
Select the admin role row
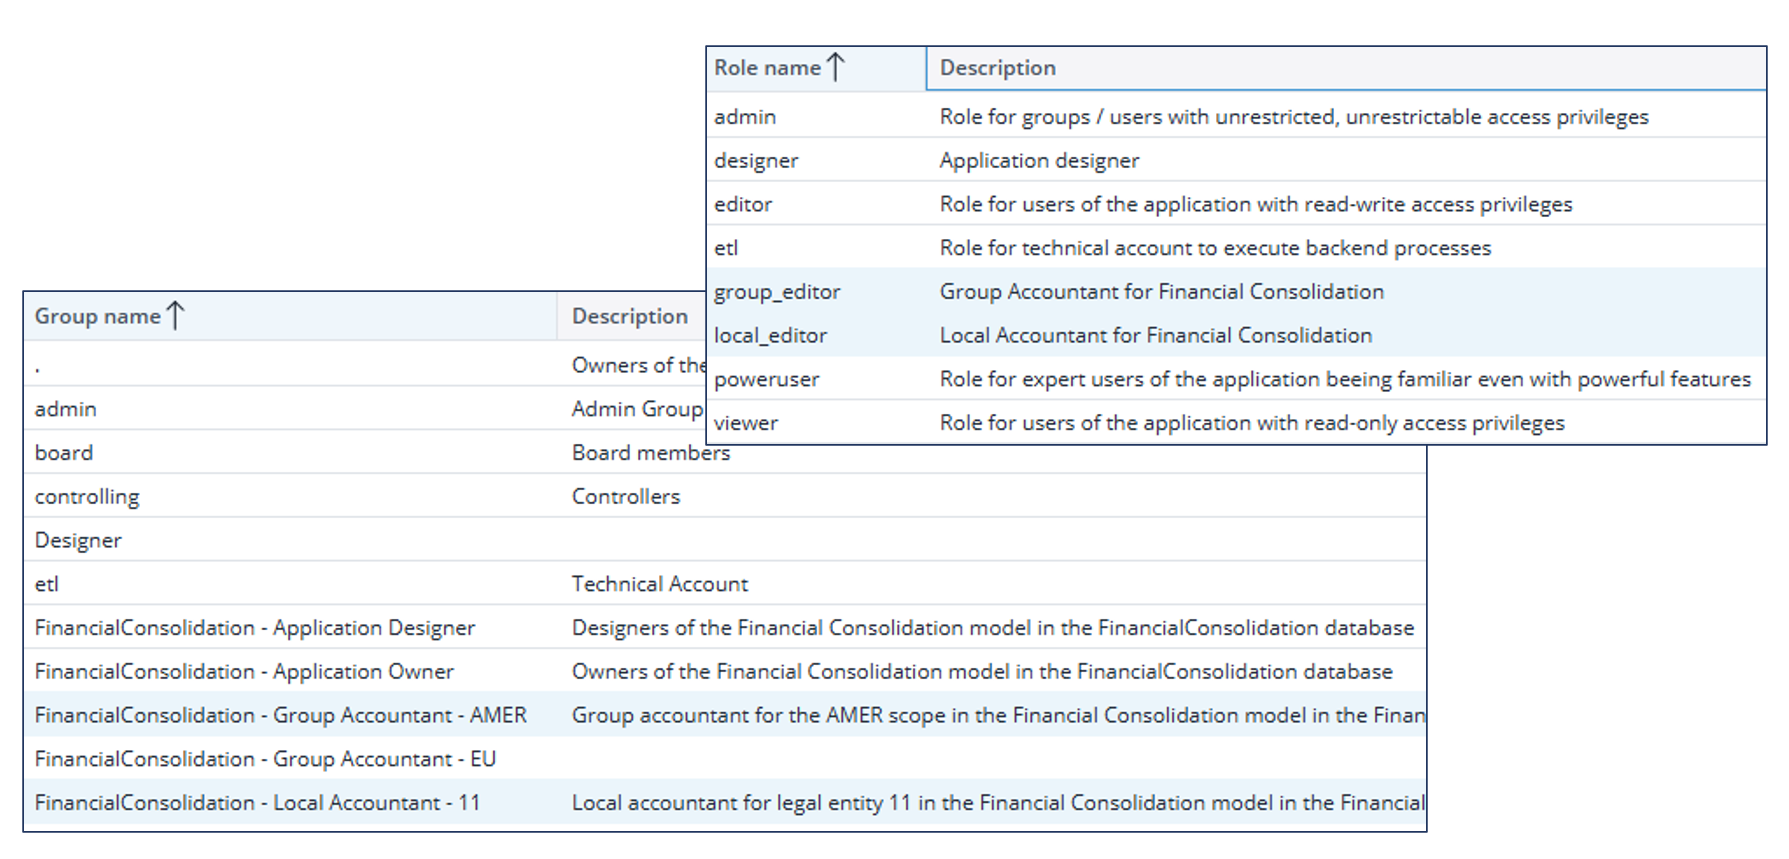[x=1236, y=116]
